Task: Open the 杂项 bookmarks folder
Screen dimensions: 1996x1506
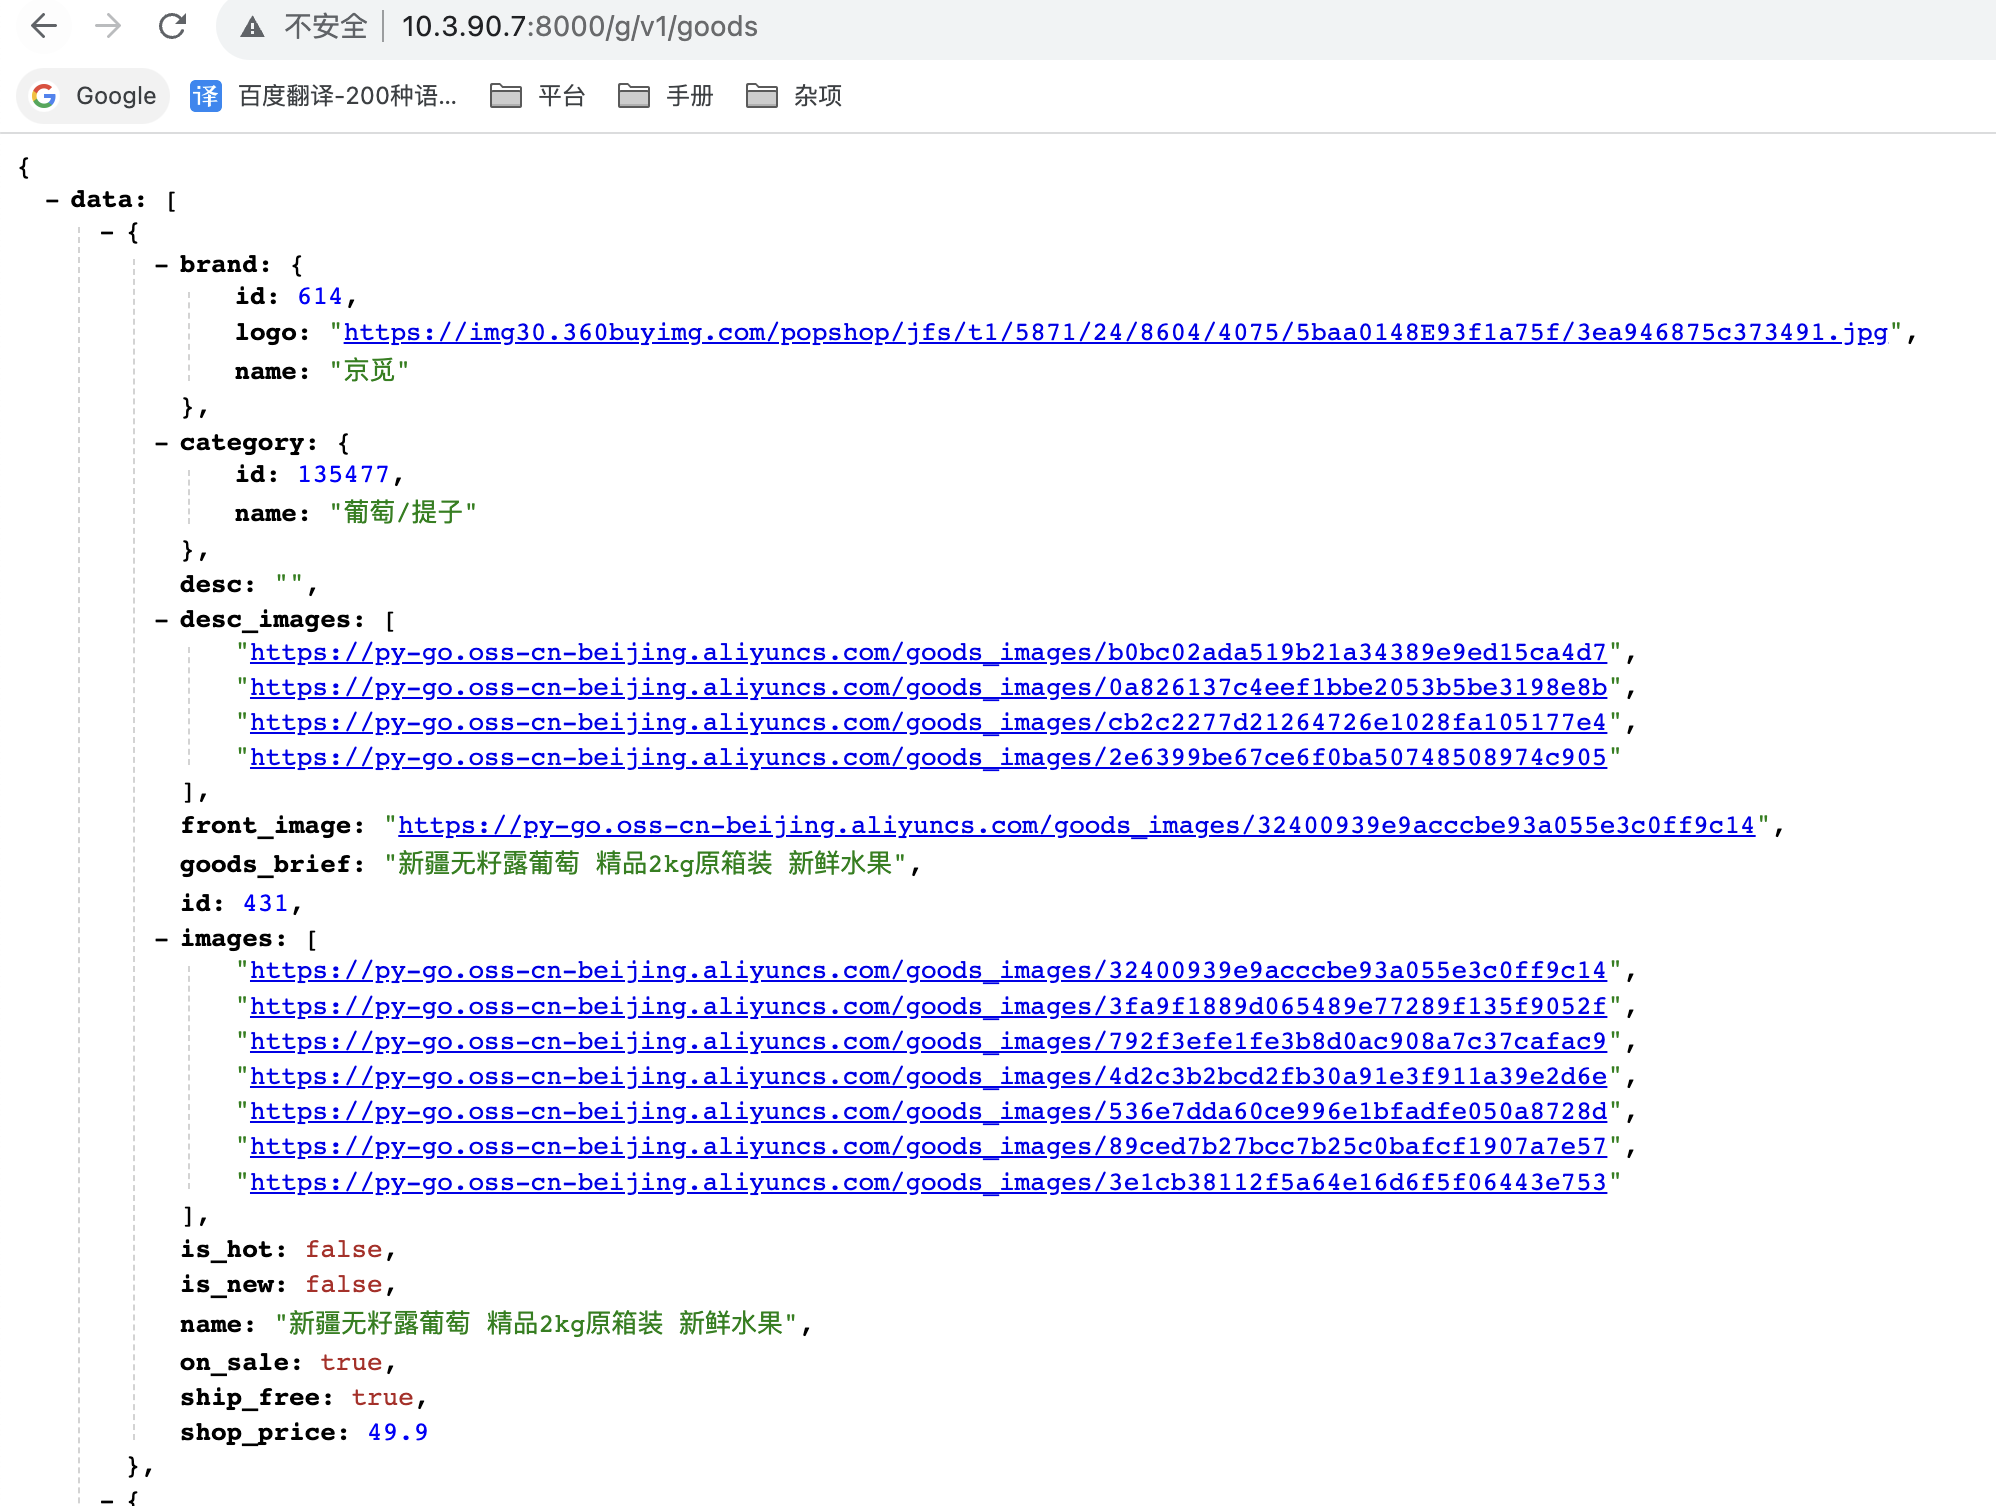Action: [794, 96]
